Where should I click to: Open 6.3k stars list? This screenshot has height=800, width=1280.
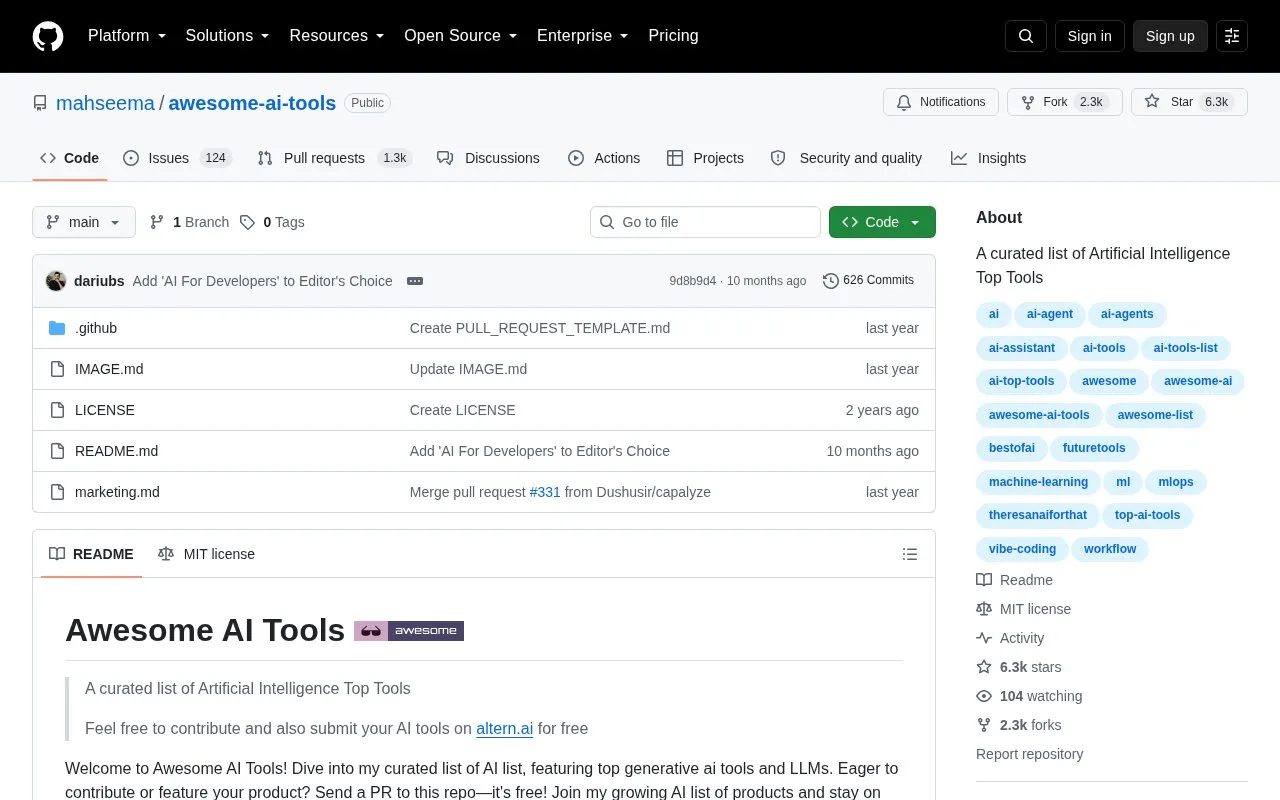[1019, 667]
